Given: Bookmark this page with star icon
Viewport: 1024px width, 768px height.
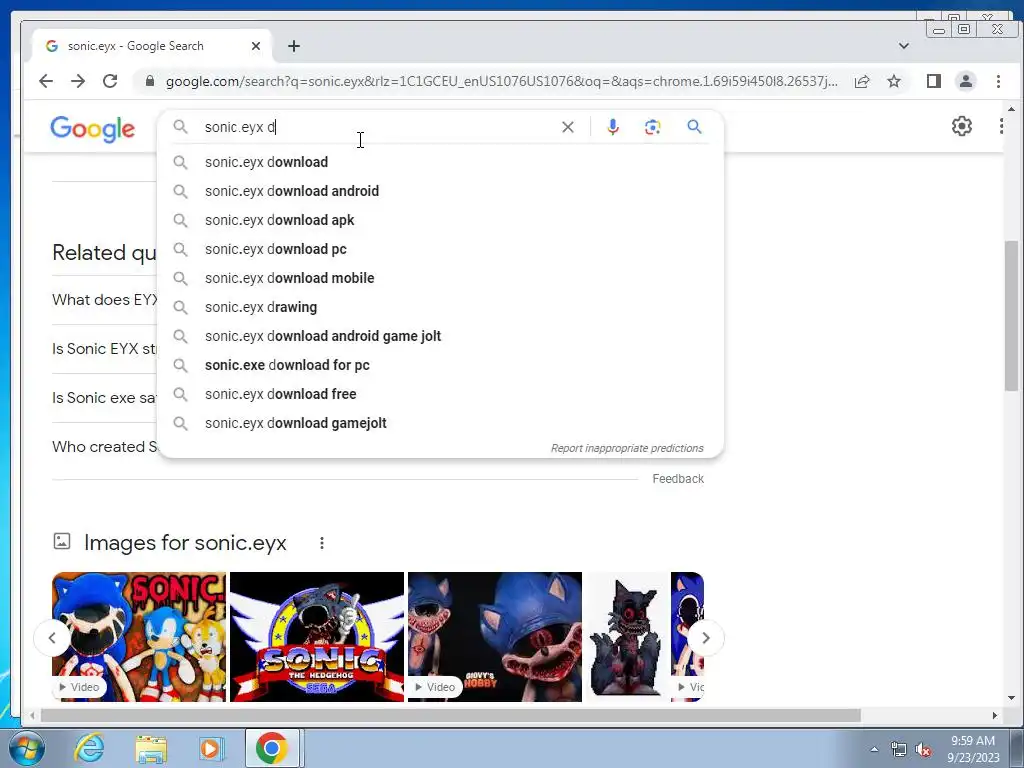Looking at the screenshot, I should (x=894, y=81).
